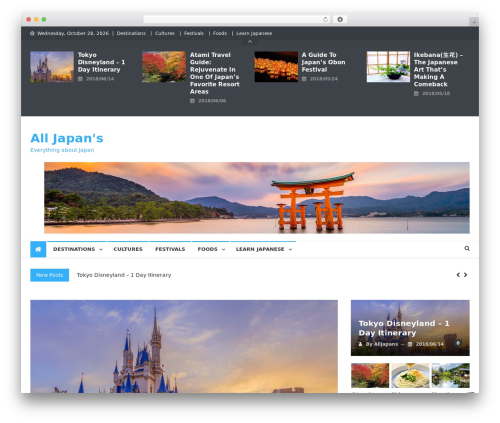Click the 2018/06/14 date on sidebar card
Image resolution: width=500 pixels, height=423 pixels.
(430, 344)
